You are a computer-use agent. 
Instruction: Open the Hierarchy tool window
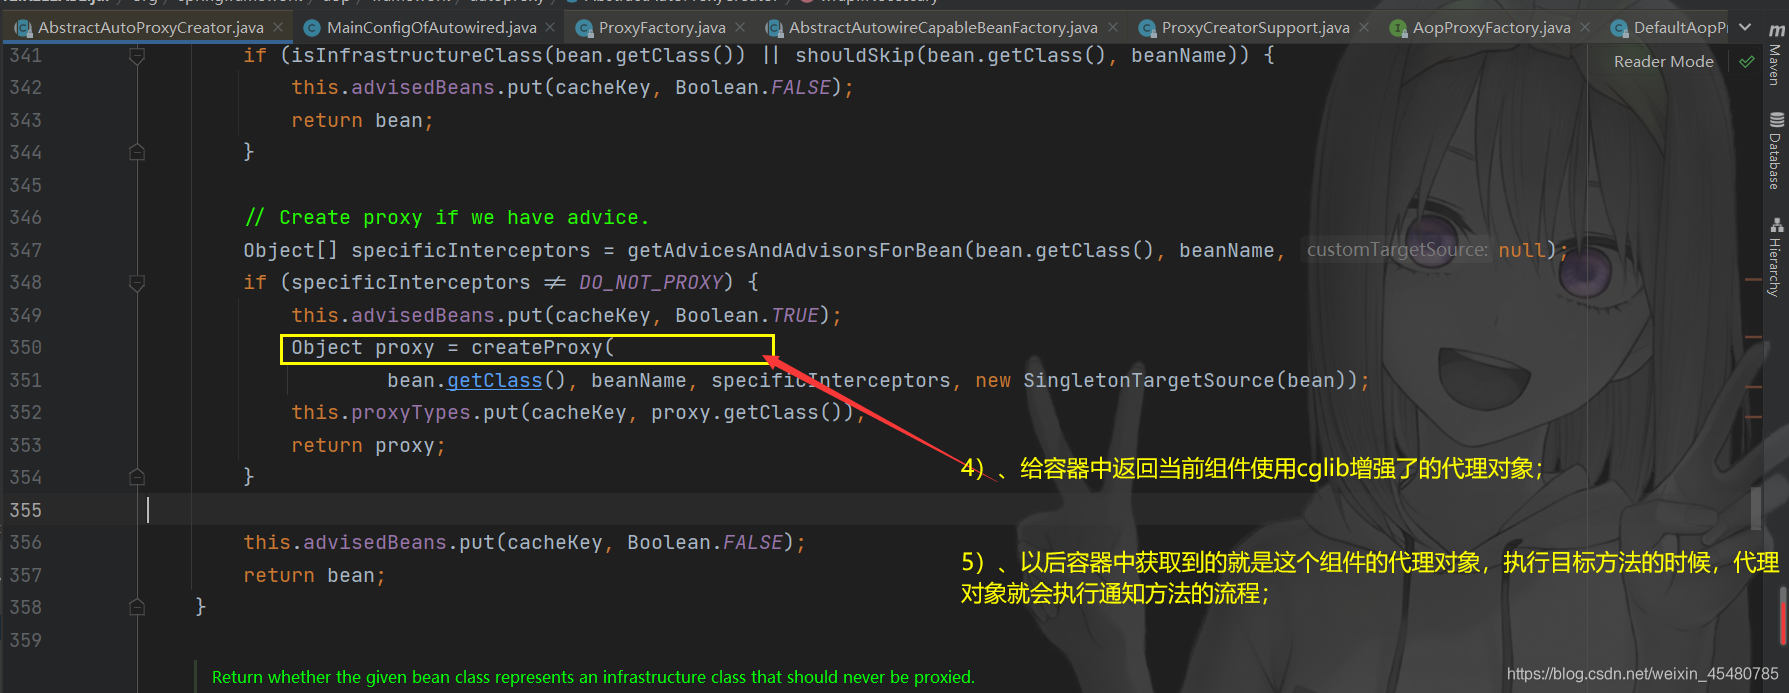[x=1775, y=258]
